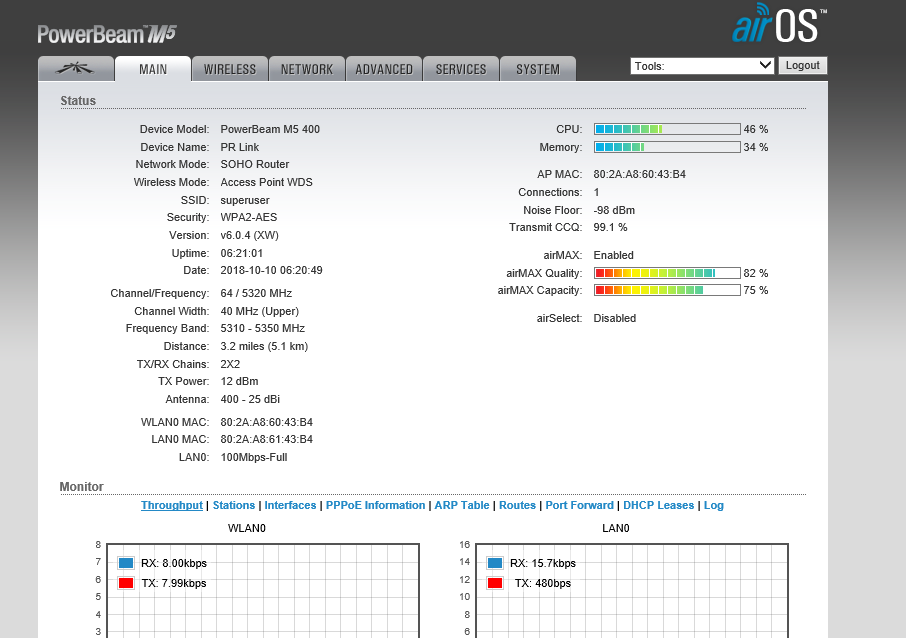Switch to the Wireless tab

coord(230,69)
